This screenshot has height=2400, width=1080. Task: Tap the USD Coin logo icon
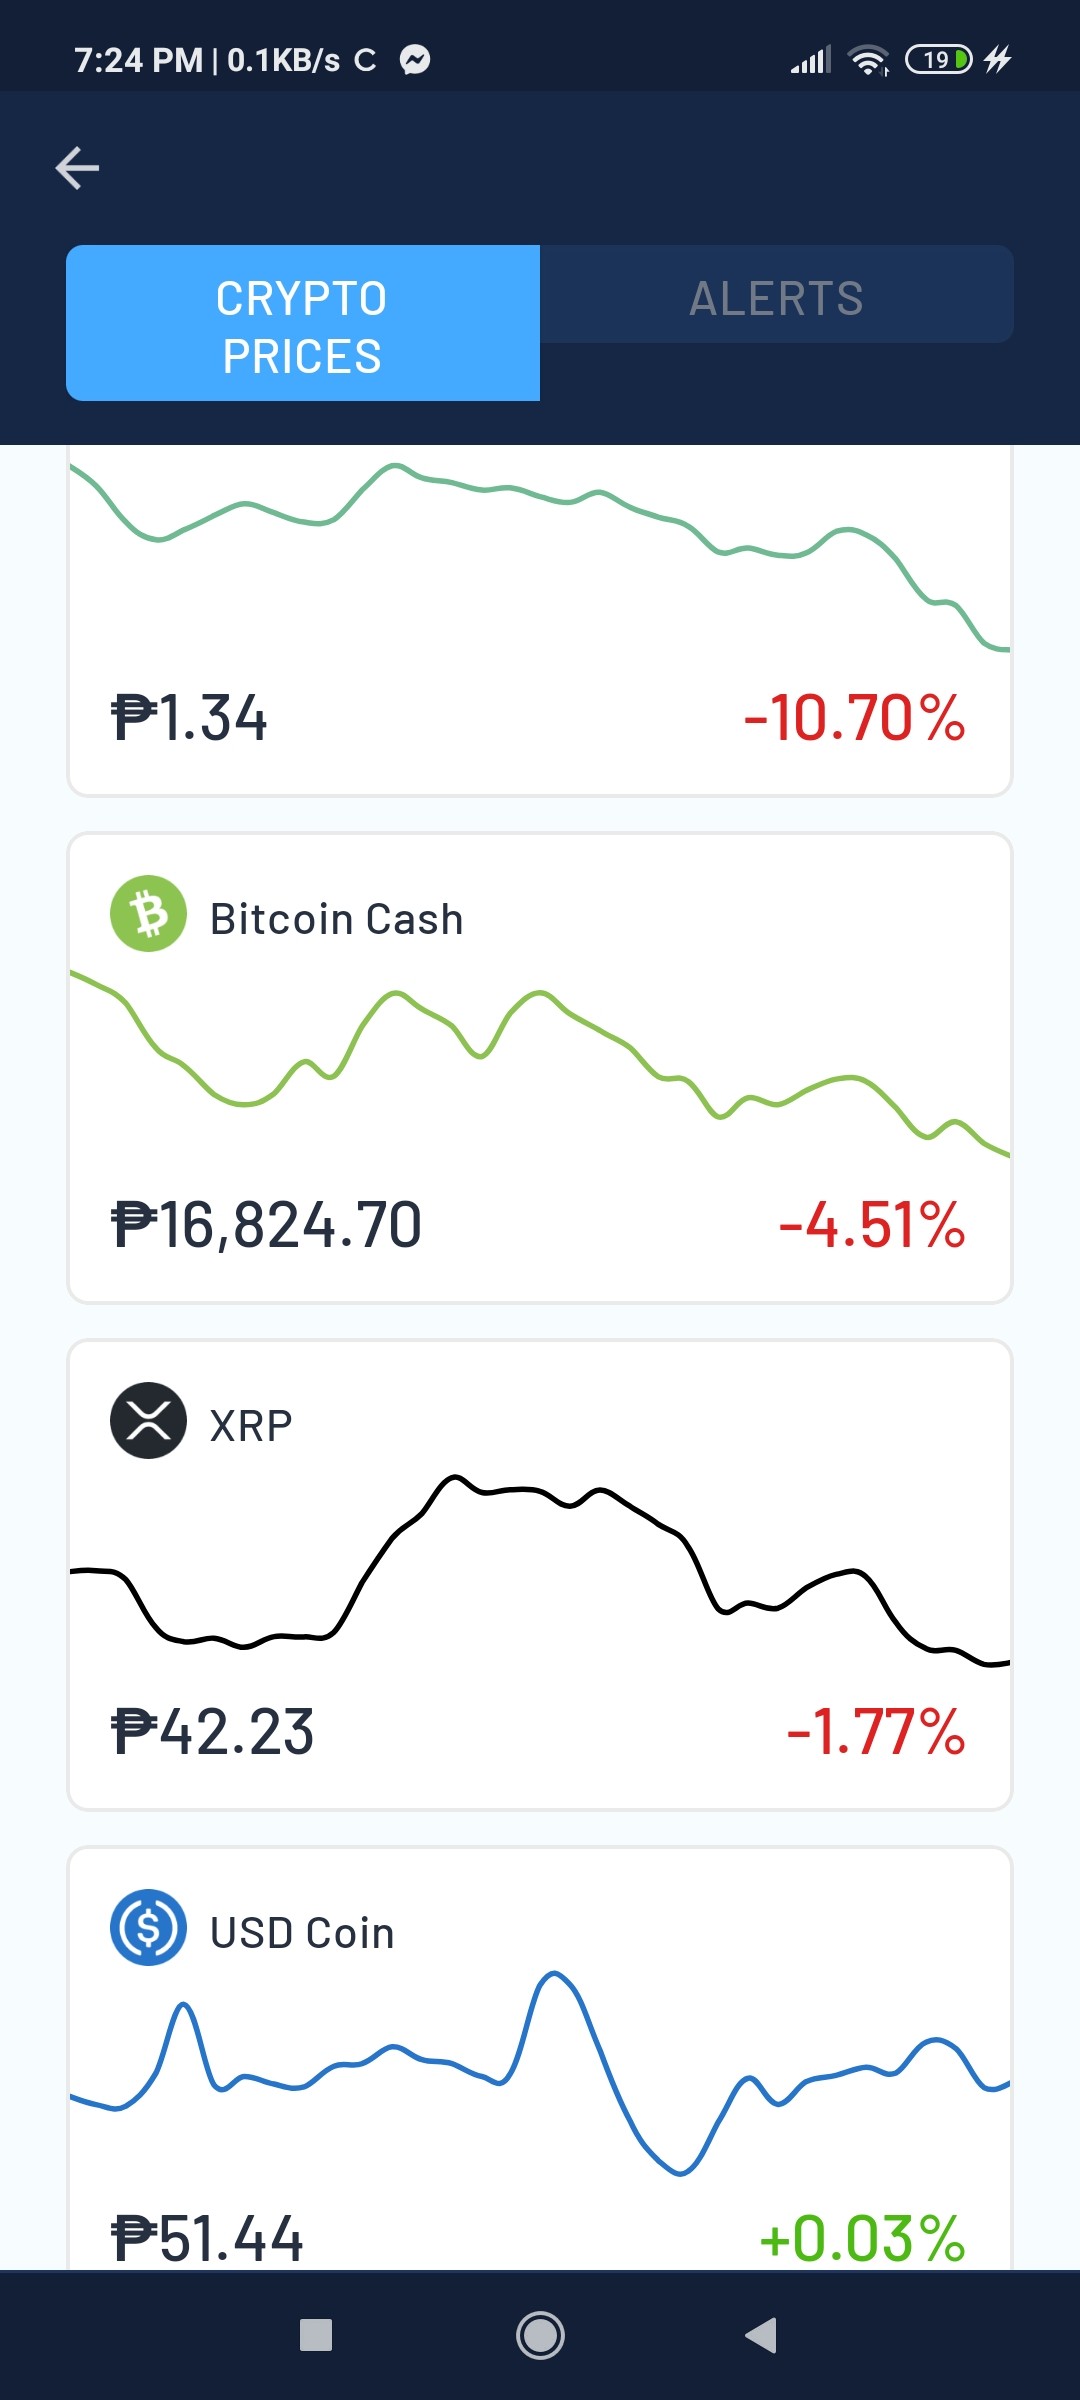pos(148,1927)
